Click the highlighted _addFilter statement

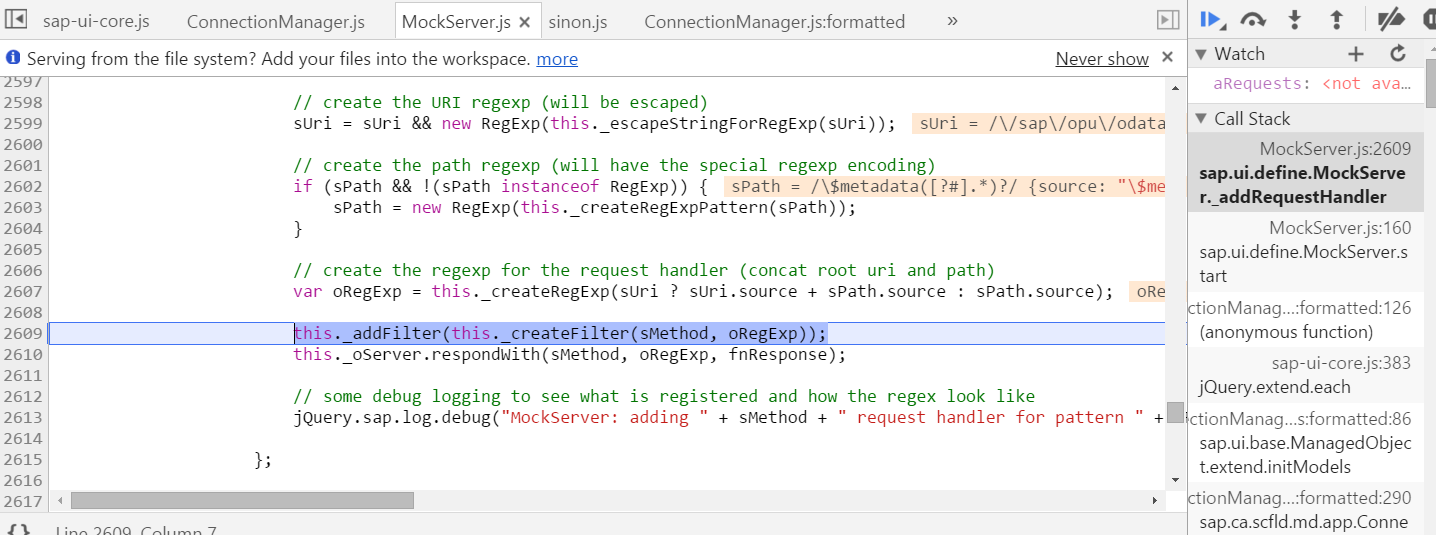561,334
